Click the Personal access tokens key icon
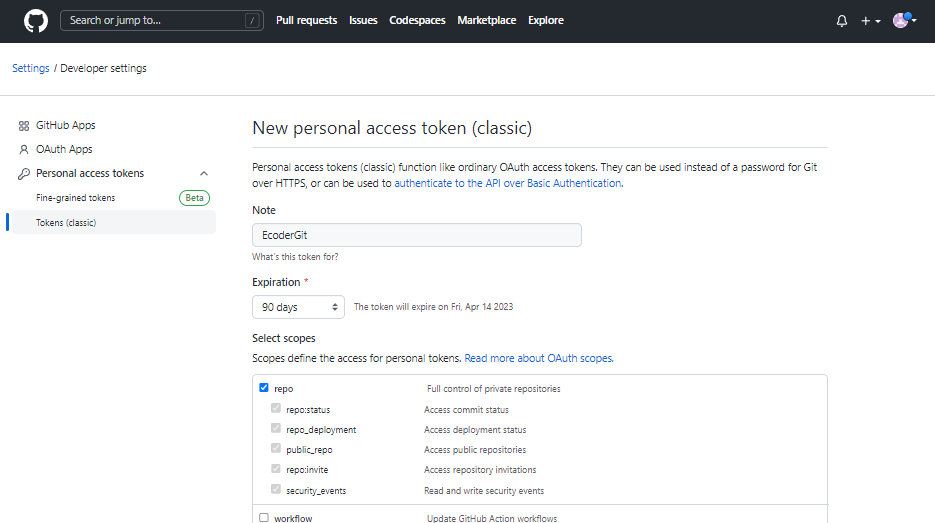The image size is (935, 523). (24, 174)
